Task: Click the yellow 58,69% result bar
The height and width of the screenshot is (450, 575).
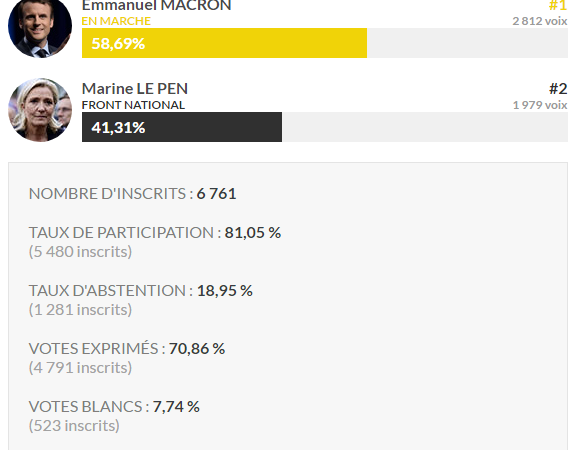Action: point(224,43)
